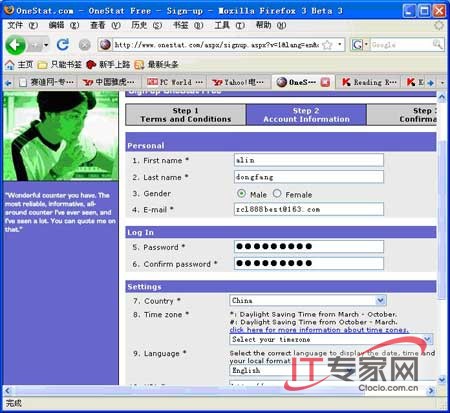Click the Stop loading icon
Image resolution: width=450 pixels, height=413 pixels.
pyautogui.click(x=85, y=45)
